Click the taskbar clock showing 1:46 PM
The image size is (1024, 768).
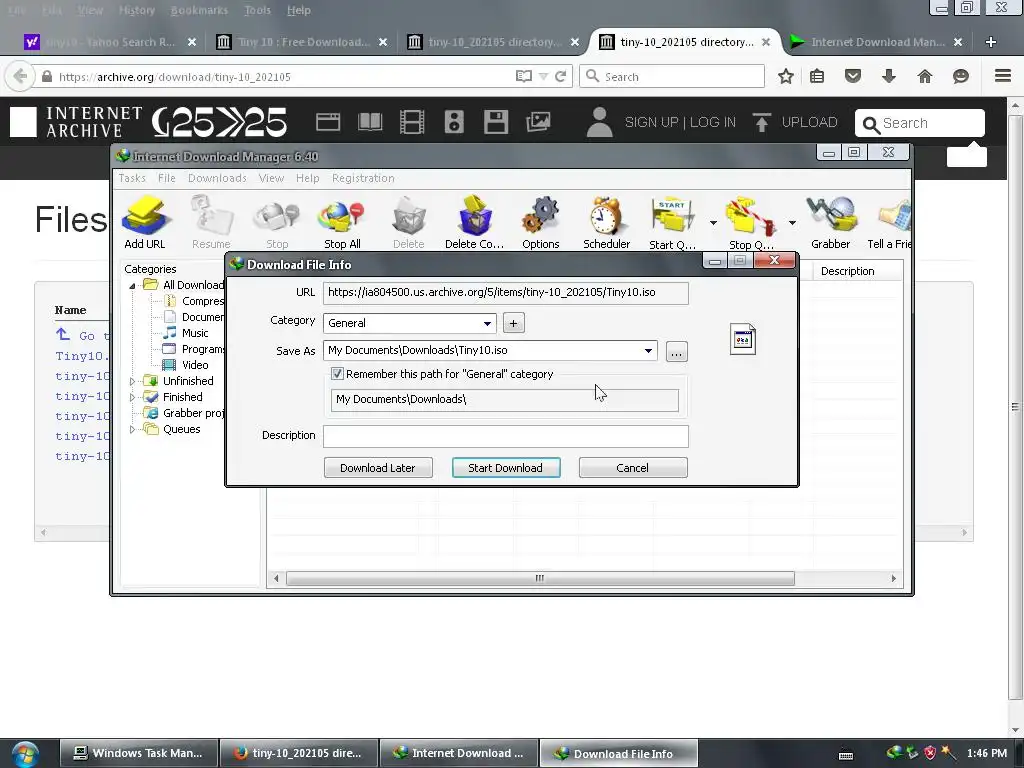[x=987, y=753]
